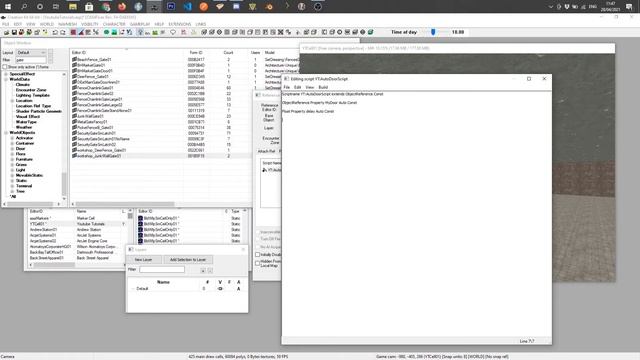Open the File menu in script editor
Image resolution: width=640 pixels, height=360 pixels.
tap(287, 87)
